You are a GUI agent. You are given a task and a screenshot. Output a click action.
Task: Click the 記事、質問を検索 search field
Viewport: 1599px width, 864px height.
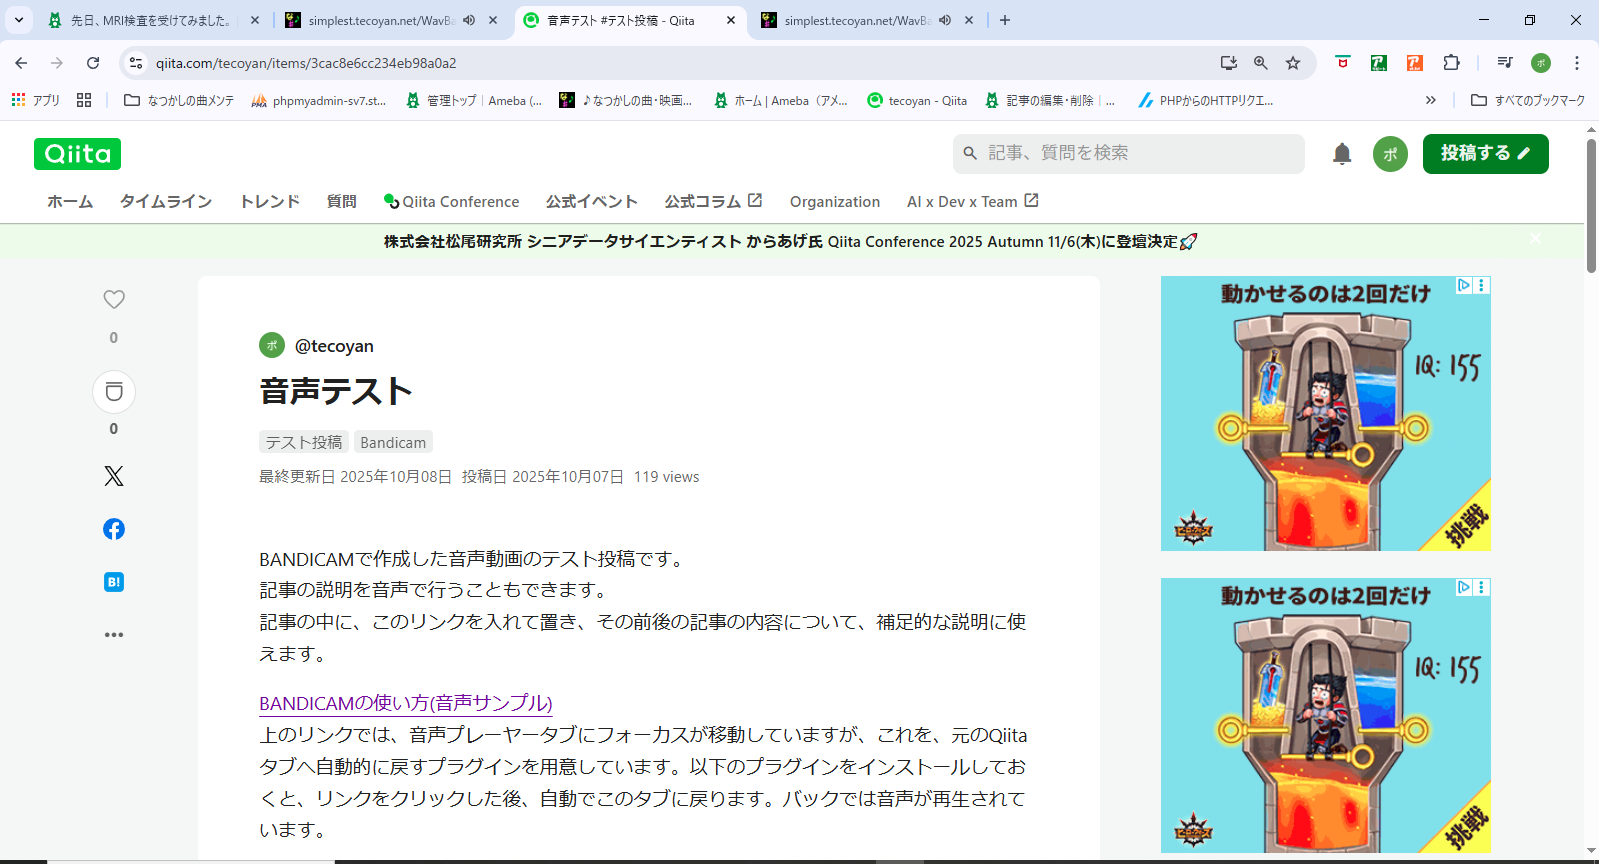pyautogui.click(x=1129, y=154)
